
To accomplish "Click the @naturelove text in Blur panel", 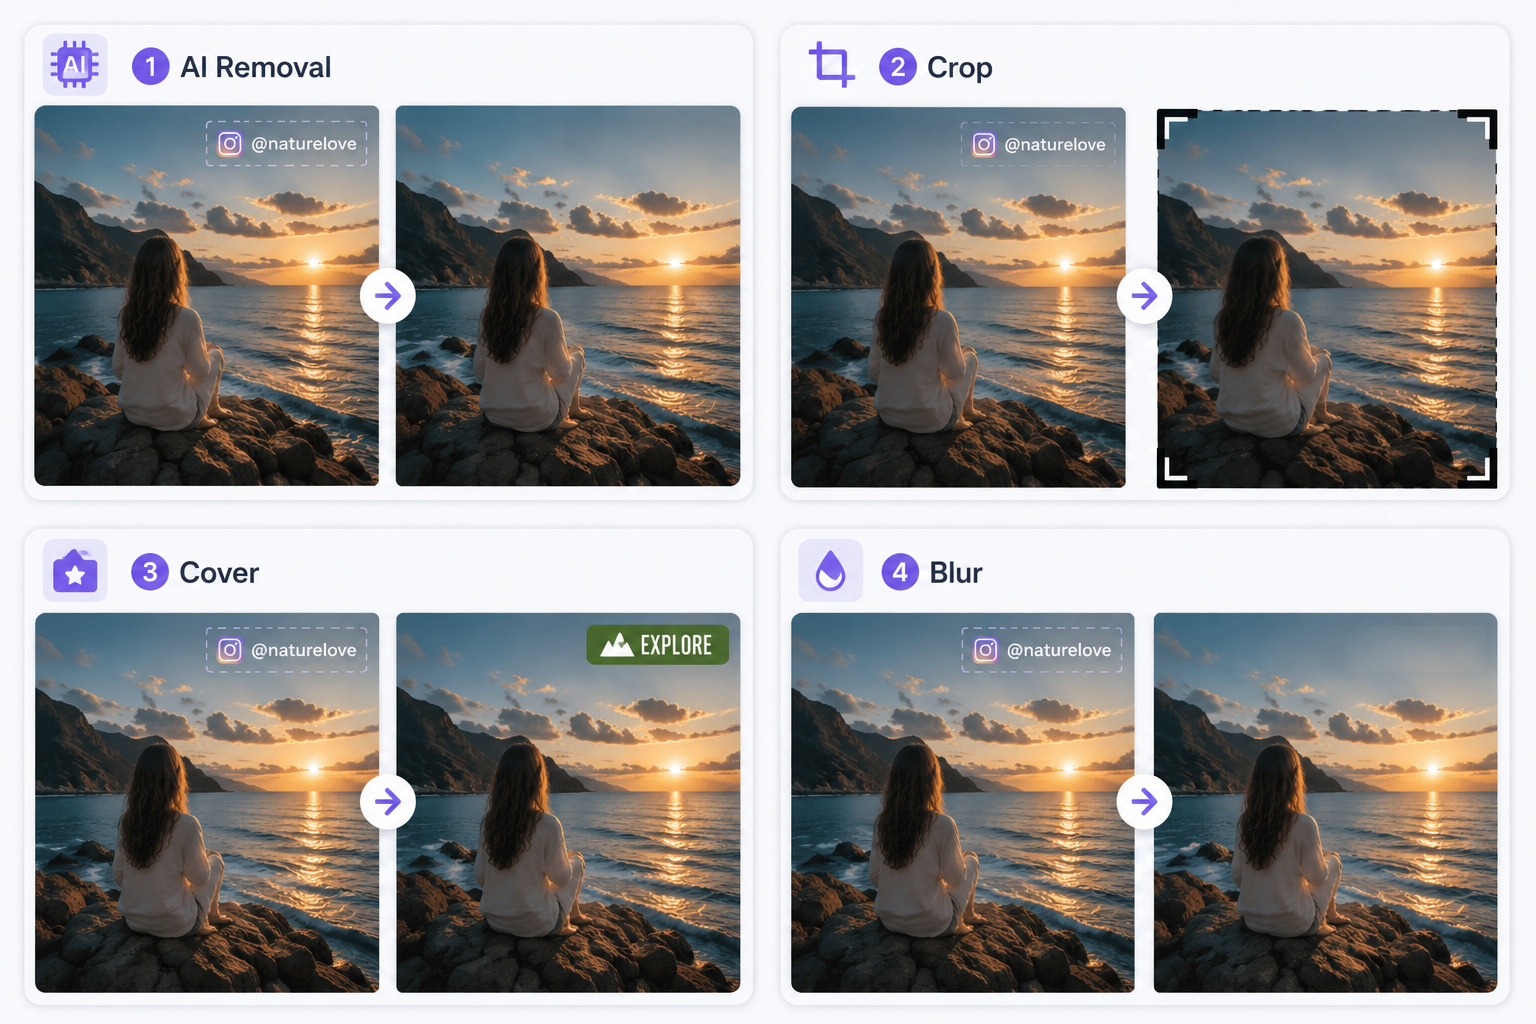I will pyautogui.click(x=1059, y=650).
